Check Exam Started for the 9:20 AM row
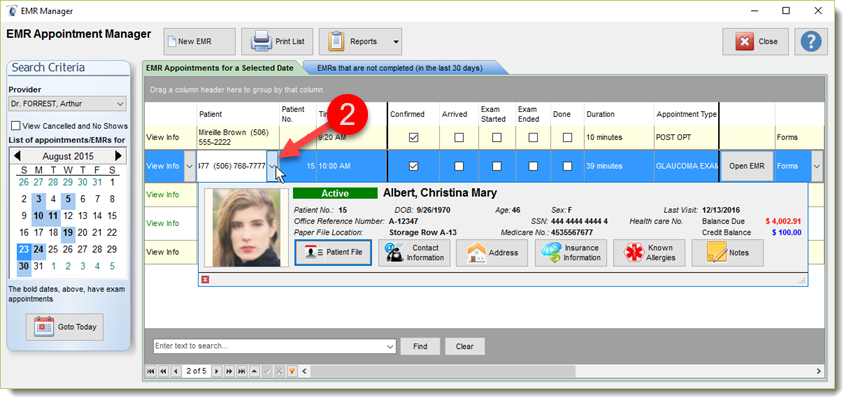Screen dimensions: 850x404 (497, 138)
